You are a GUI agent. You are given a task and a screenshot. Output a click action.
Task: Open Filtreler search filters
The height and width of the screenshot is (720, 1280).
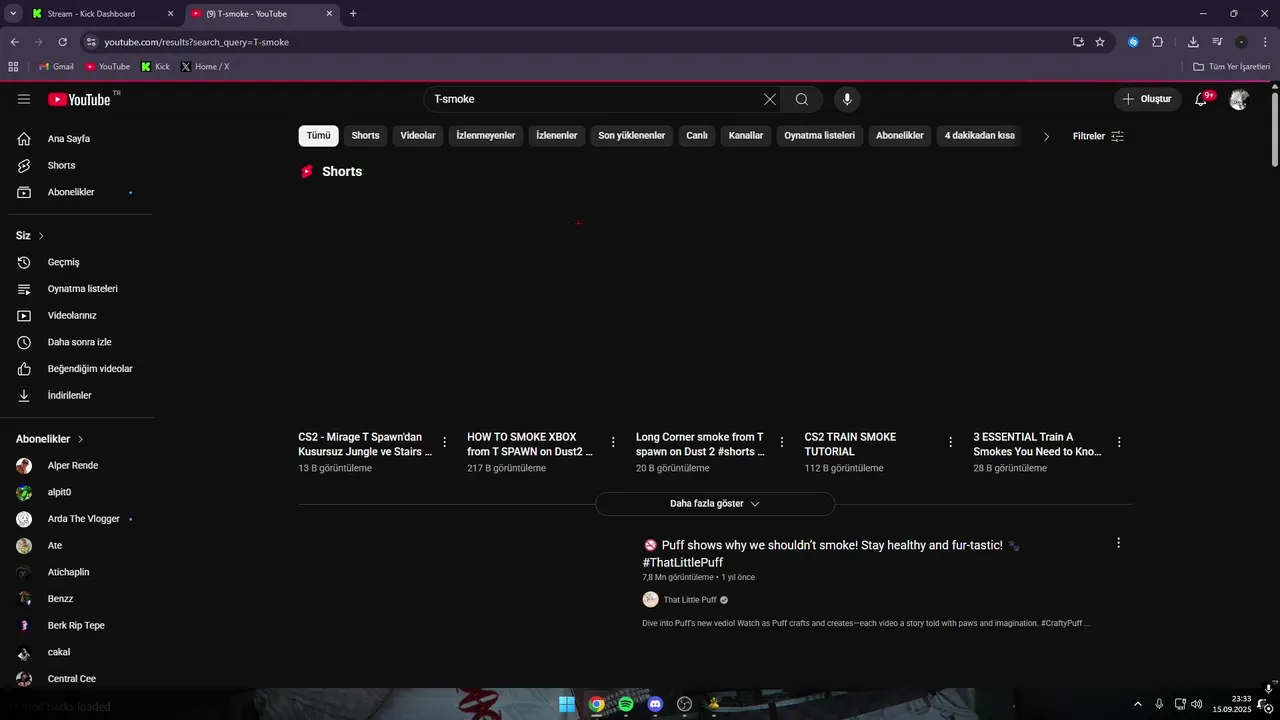[x=1098, y=136]
